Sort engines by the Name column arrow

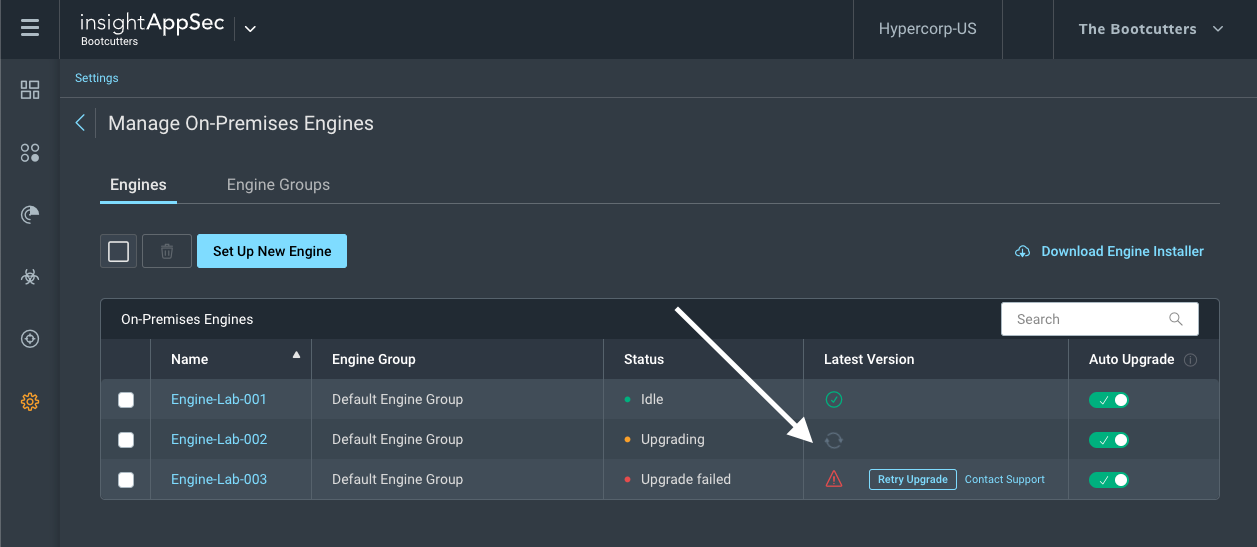tap(296, 355)
